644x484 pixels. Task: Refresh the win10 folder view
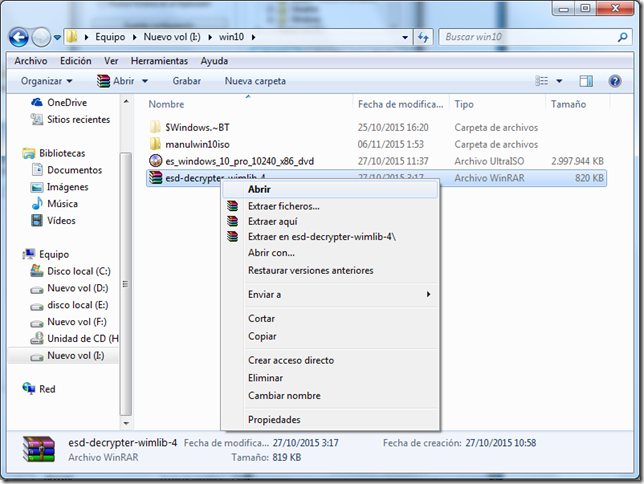[x=423, y=37]
